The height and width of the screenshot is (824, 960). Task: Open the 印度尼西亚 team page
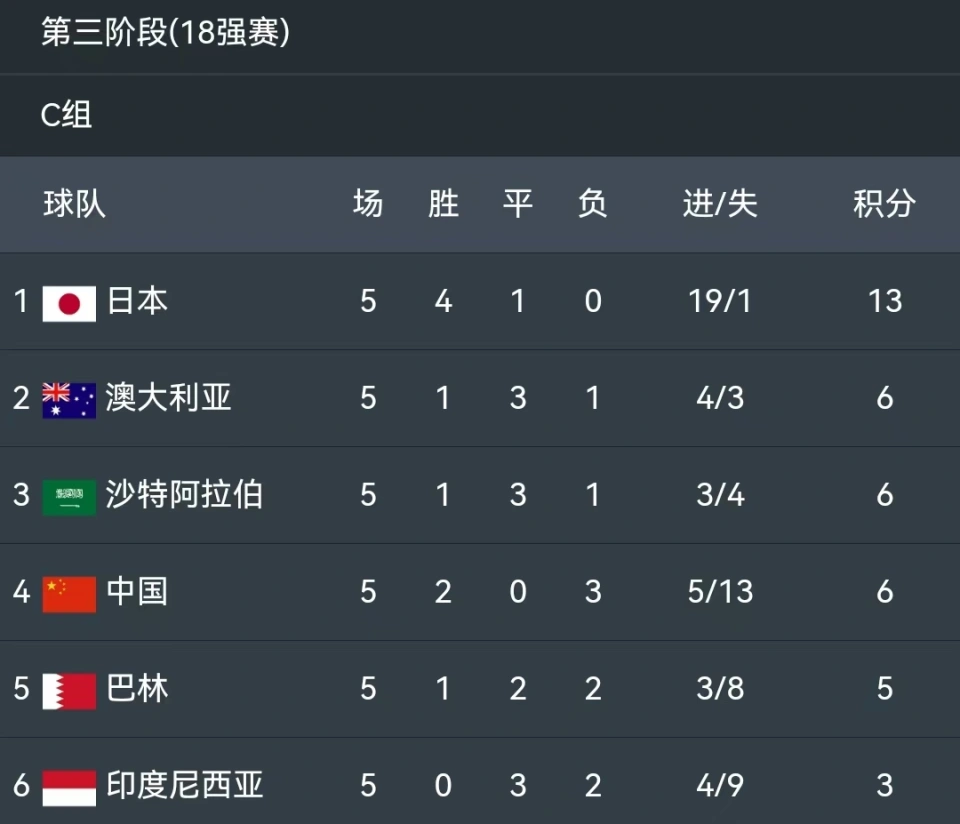tap(184, 785)
